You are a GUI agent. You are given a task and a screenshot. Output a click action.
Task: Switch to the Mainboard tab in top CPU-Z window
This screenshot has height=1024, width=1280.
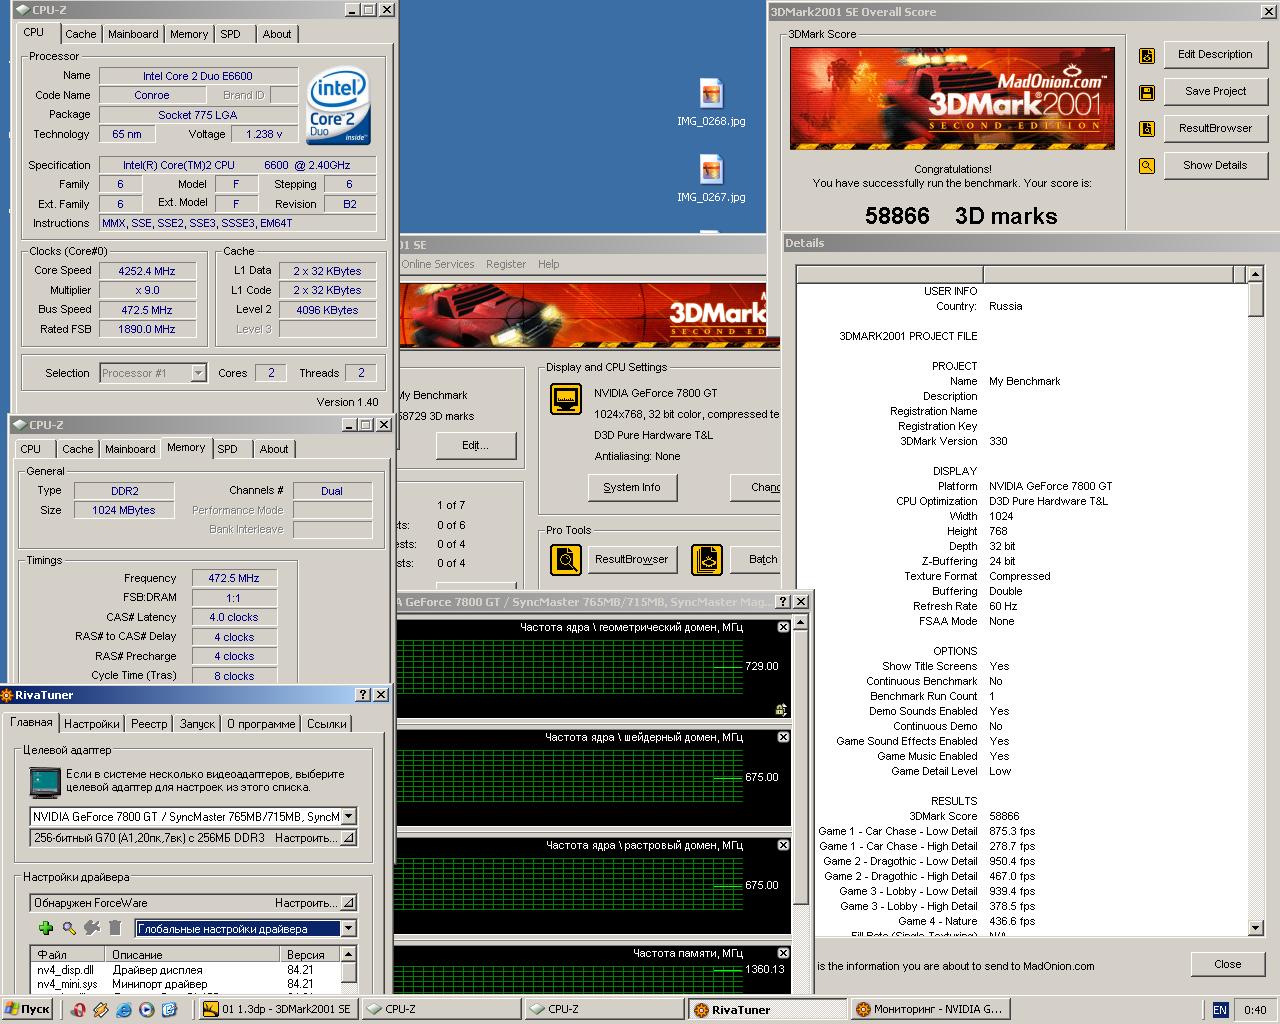pyautogui.click(x=133, y=34)
